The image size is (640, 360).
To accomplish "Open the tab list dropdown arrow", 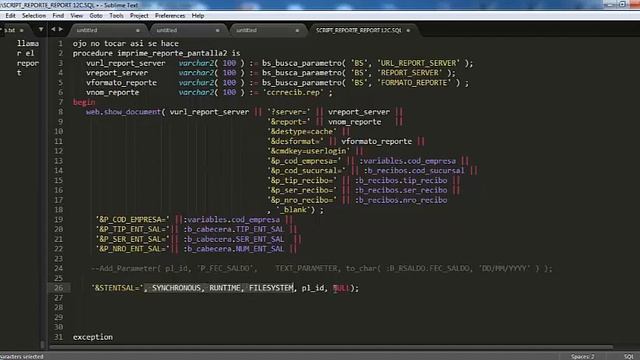I will [41, 29].
